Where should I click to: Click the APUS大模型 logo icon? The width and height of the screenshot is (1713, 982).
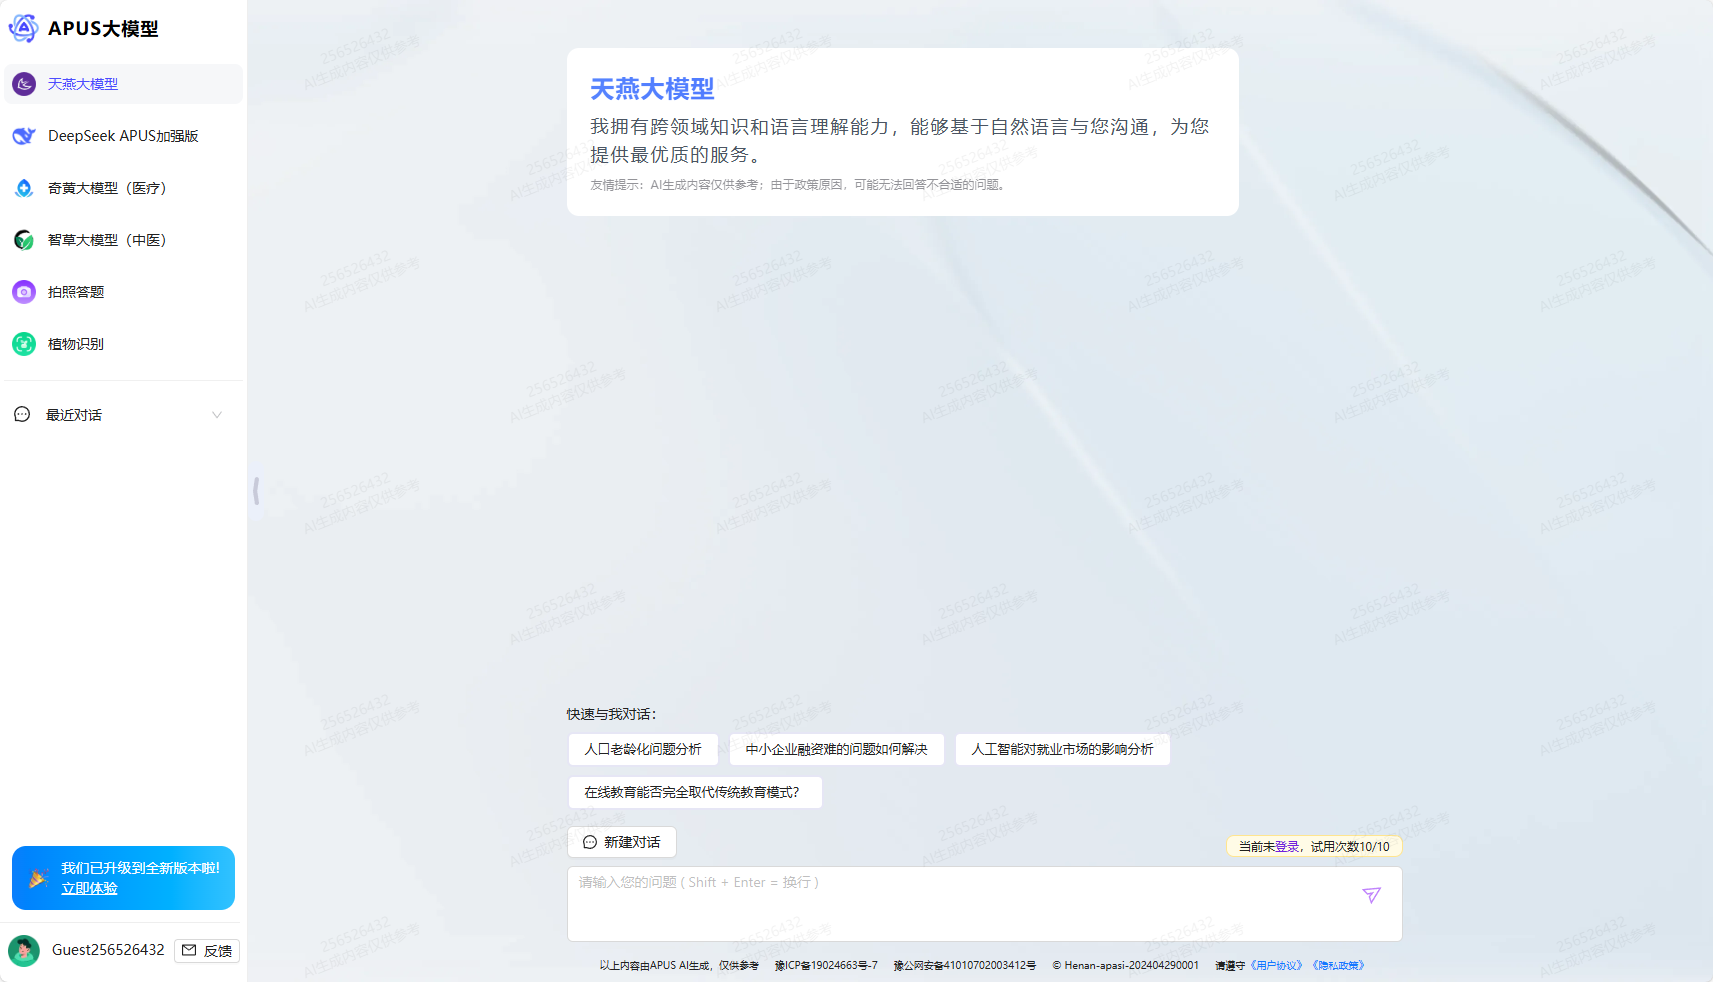click(x=23, y=28)
